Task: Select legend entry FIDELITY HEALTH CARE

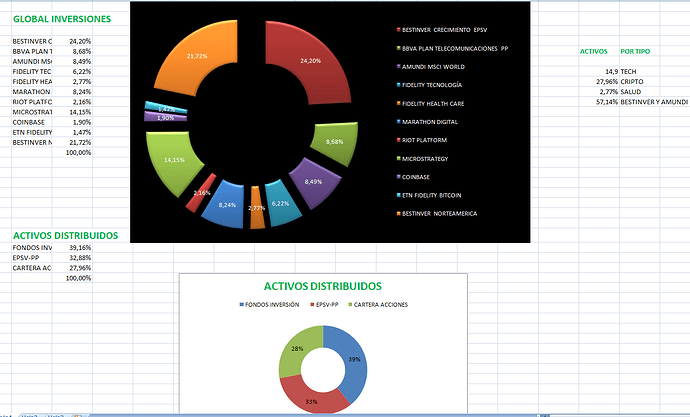Action: pos(430,103)
